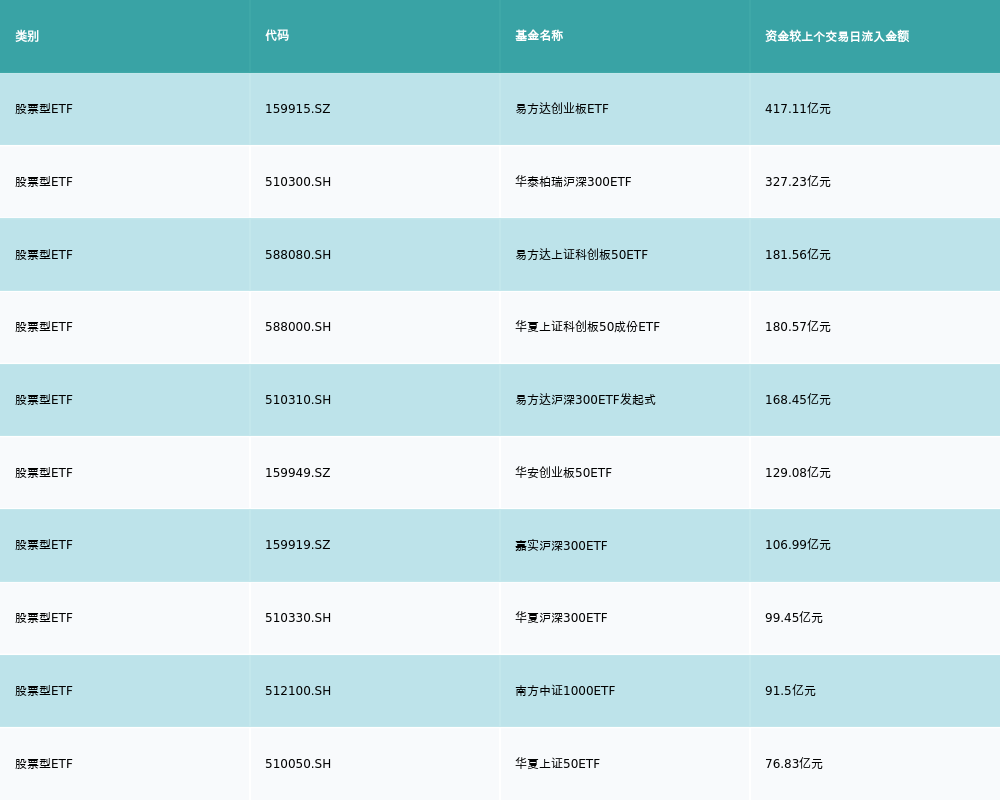Select fund name 华泰柏瑞沪深300ETF
1000x800 pixels.
(573, 182)
